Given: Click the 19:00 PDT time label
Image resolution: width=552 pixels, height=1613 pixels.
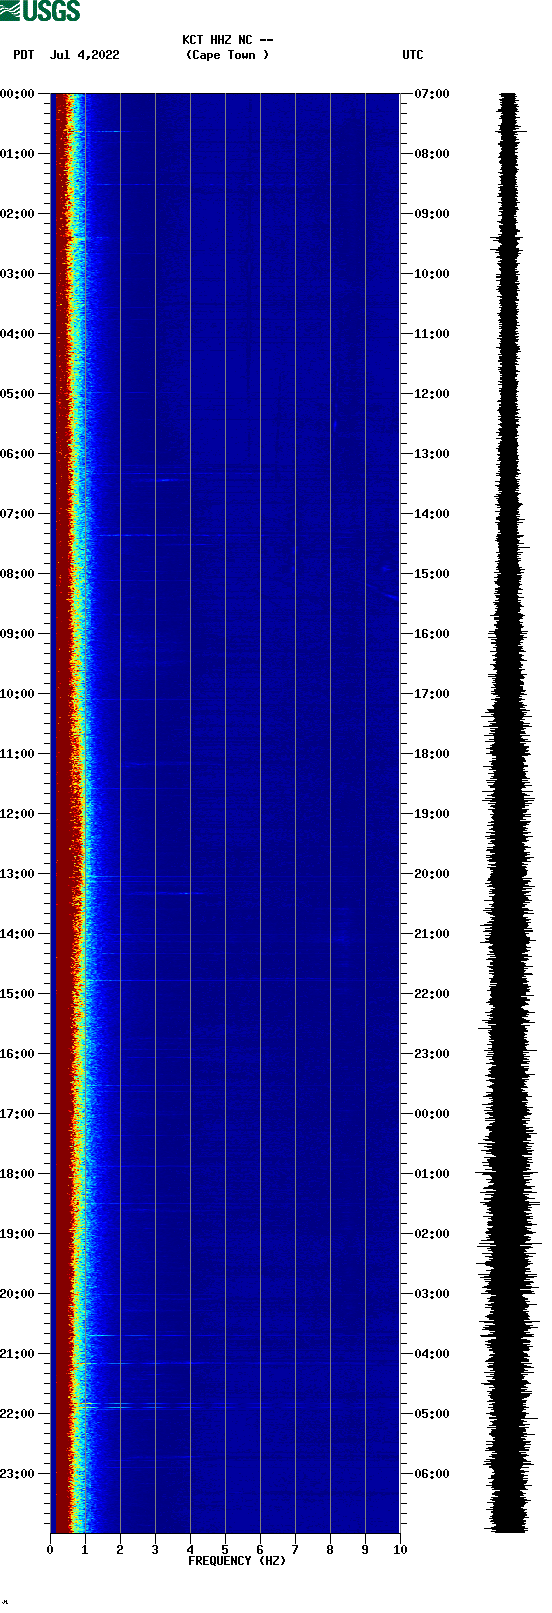Looking at the screenshot, I should point(18,1234).
